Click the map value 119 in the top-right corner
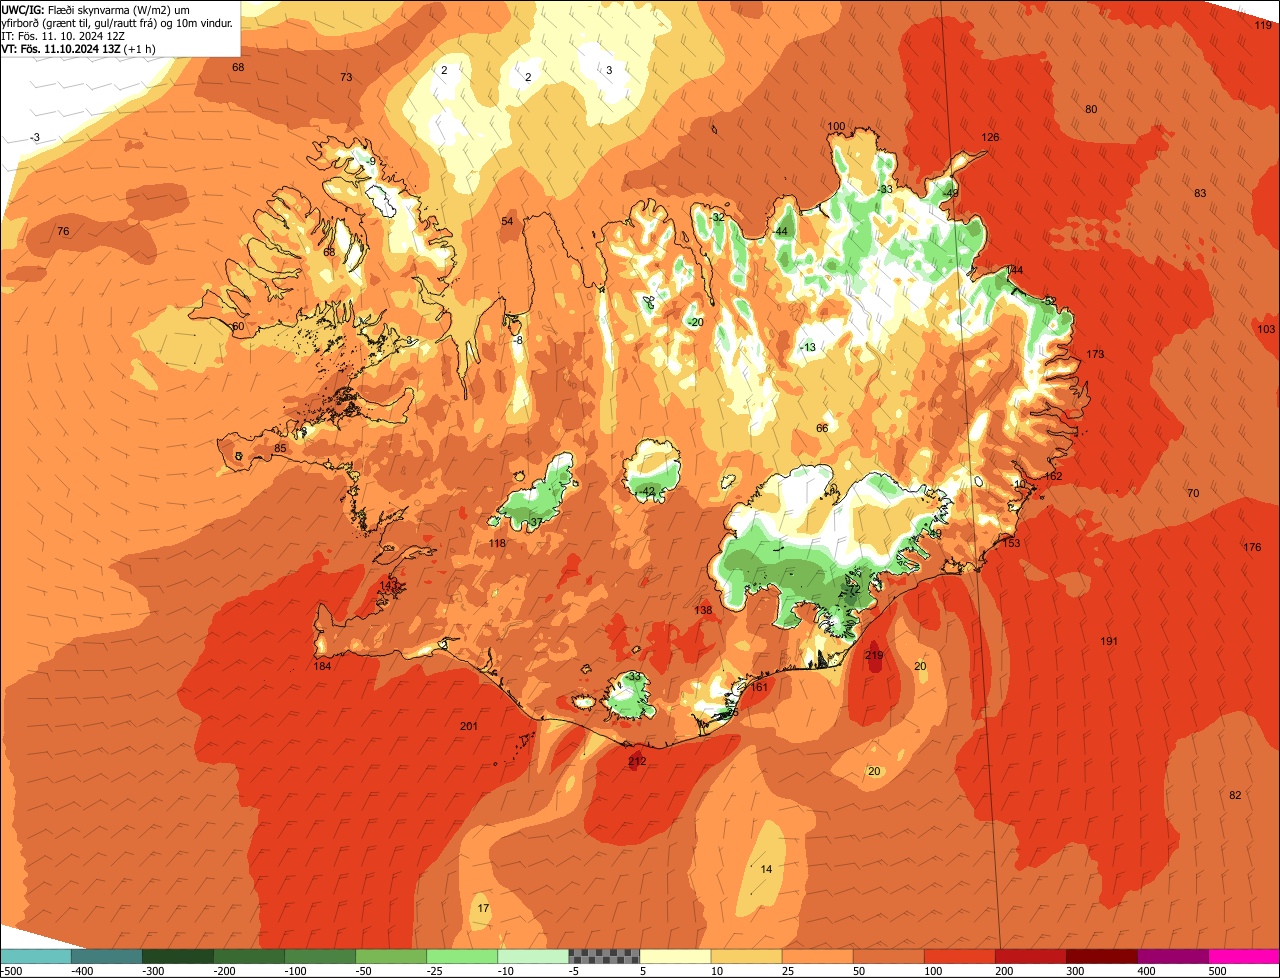 [x=1263, y=25]
